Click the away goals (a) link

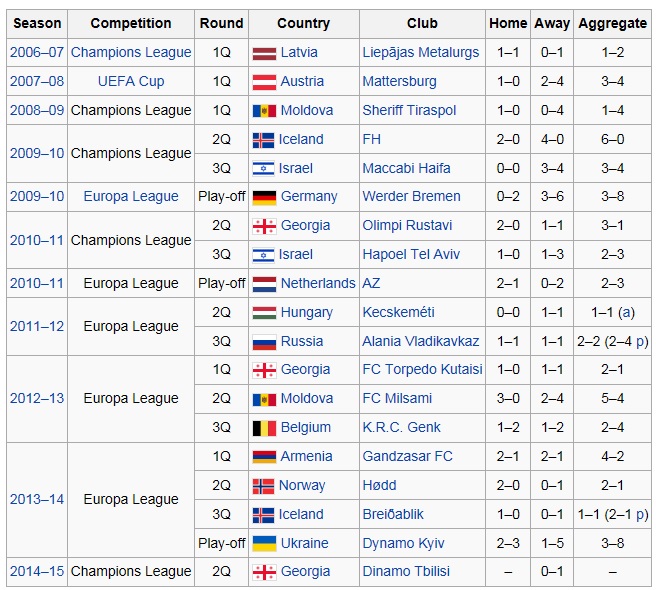pyautogui.click(x=626, y=312)
